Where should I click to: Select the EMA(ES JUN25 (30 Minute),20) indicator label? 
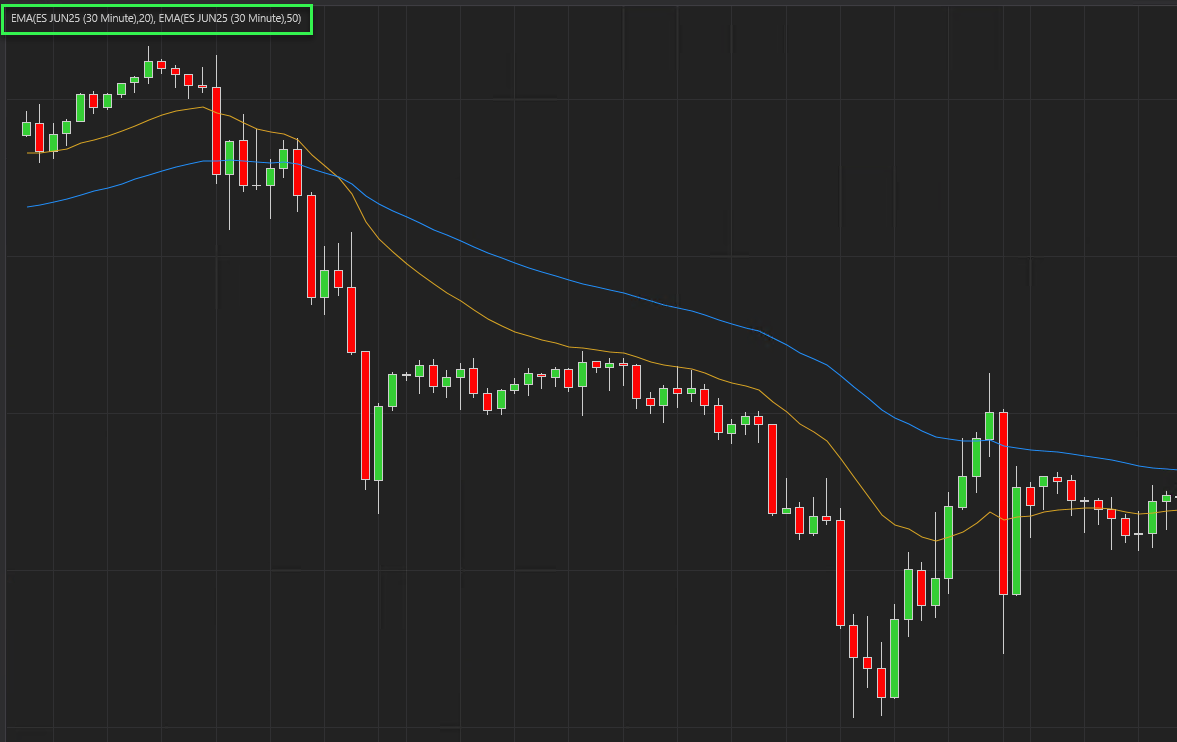(x=82, y=18)
